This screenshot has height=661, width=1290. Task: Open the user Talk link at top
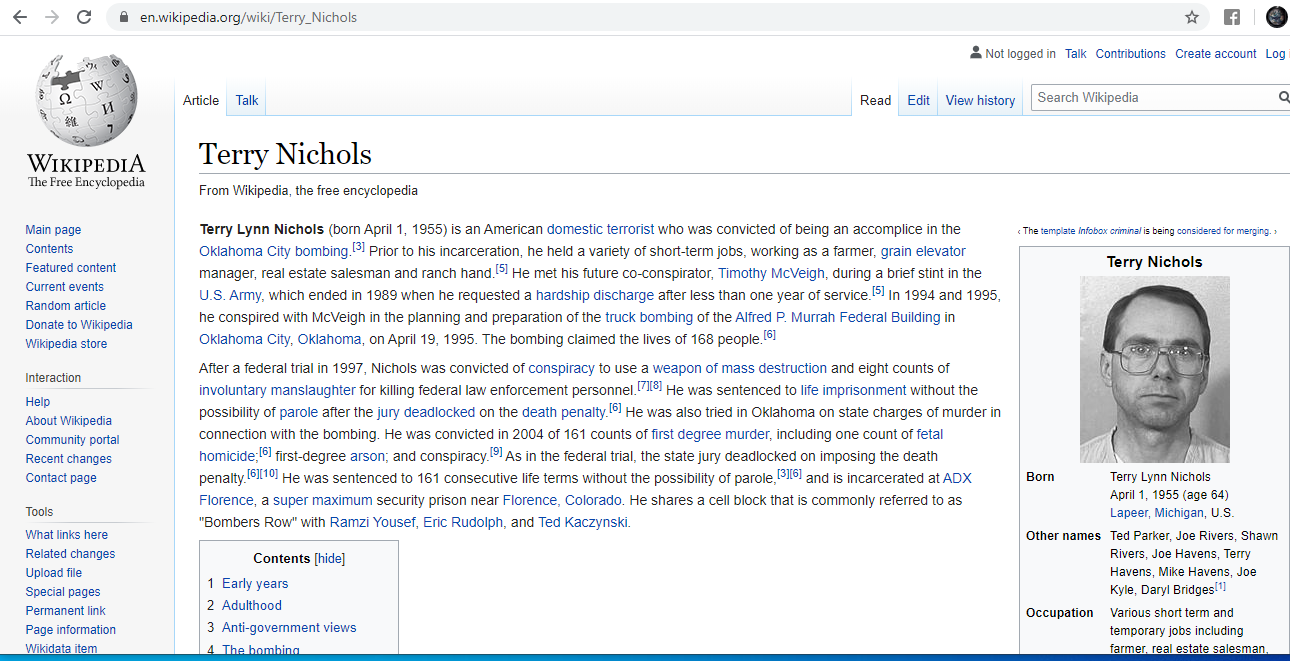(1075, 54)
